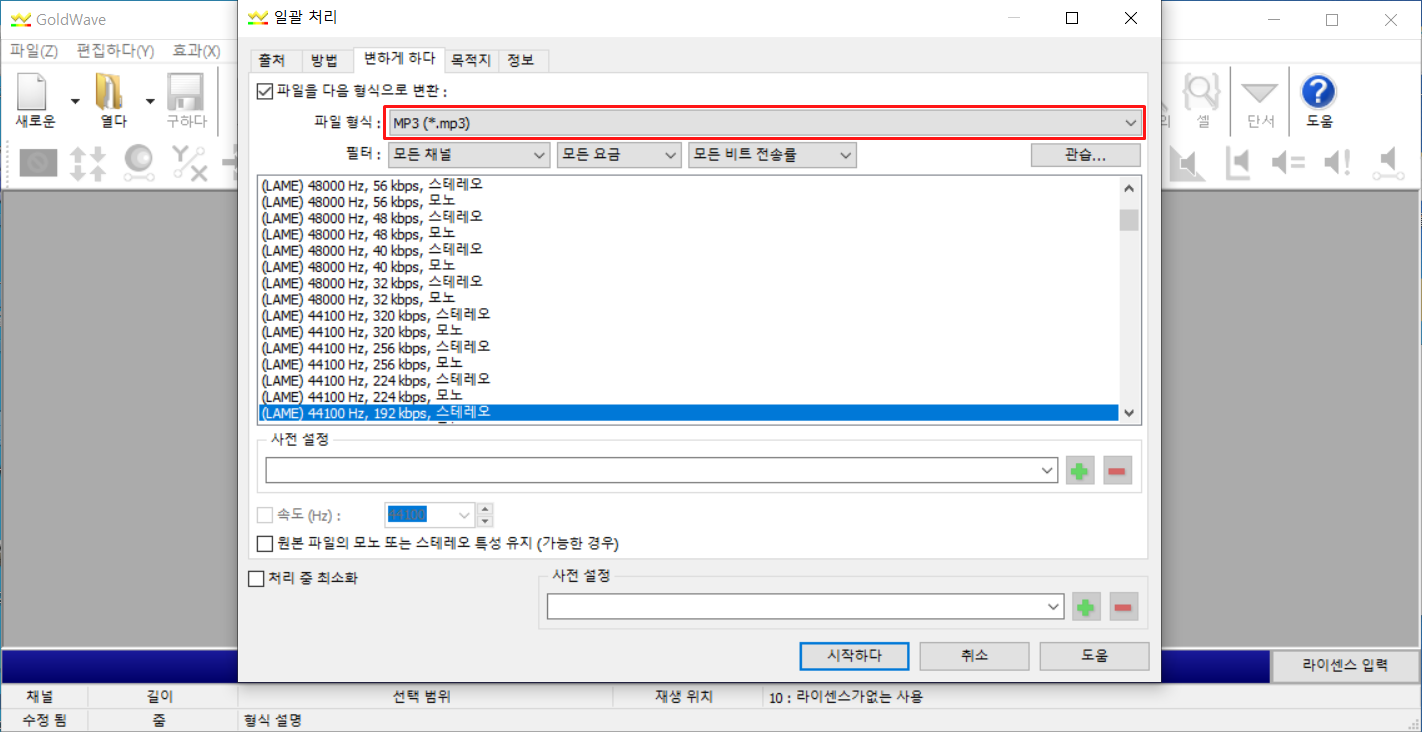Switch to the 방법 tab
Screen dimensions: 1422x732
325,60
